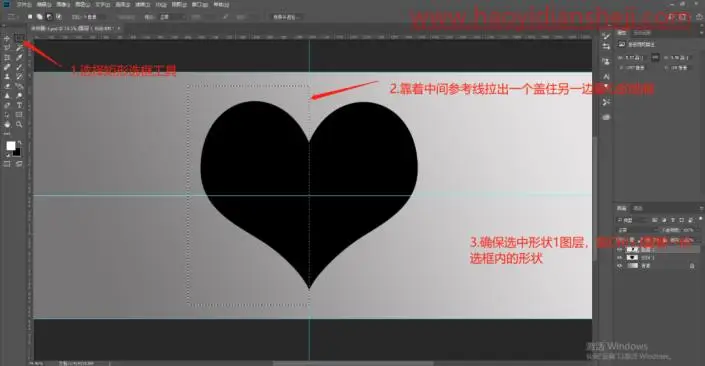The height and width of the screenshot is (366, 705).
Task: Reset to default foreground/background colors
Action: point(8,155)
